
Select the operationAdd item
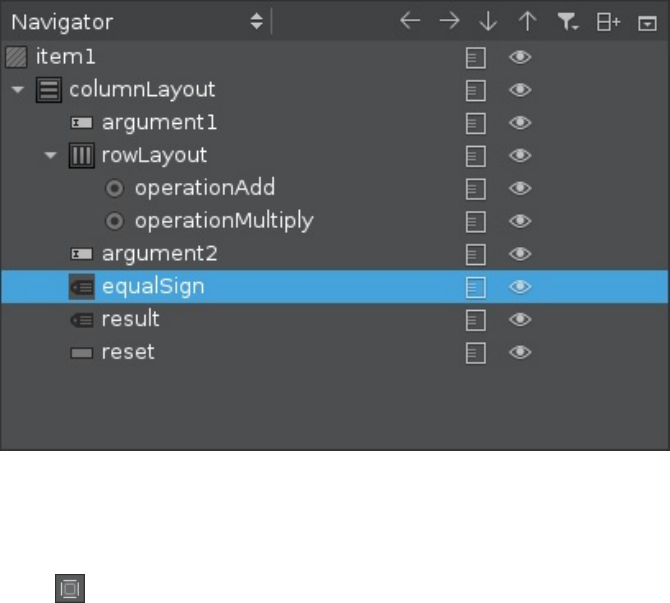pos(204,188)
